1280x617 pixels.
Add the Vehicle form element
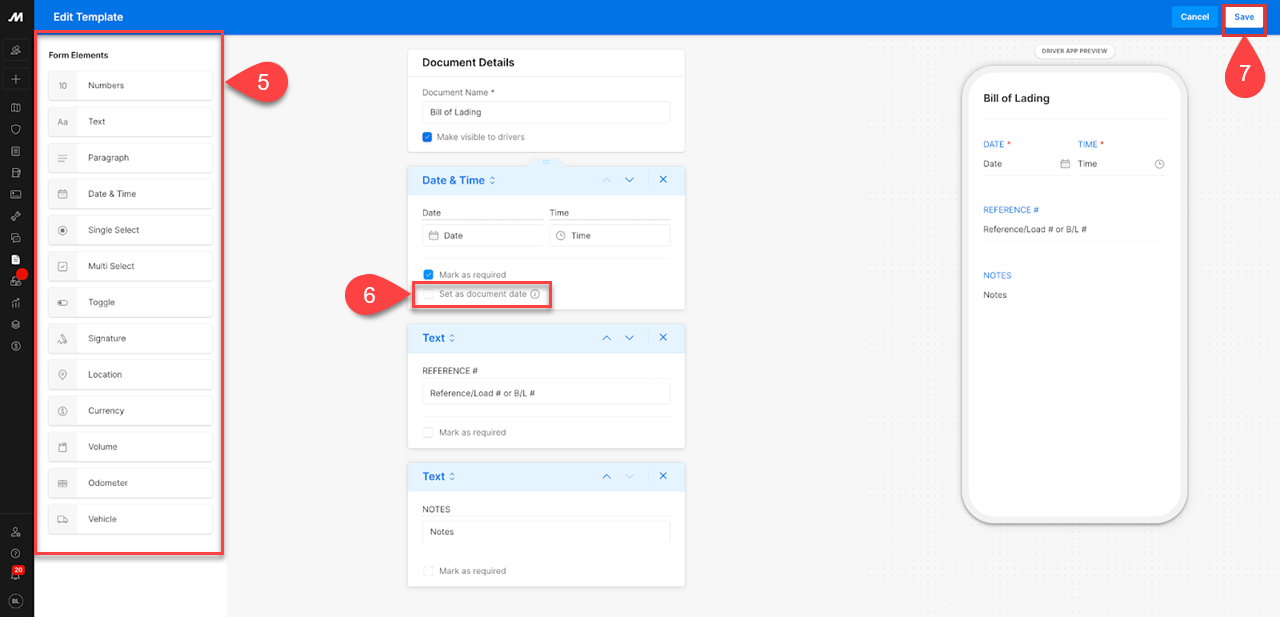(x=130, y=519)
